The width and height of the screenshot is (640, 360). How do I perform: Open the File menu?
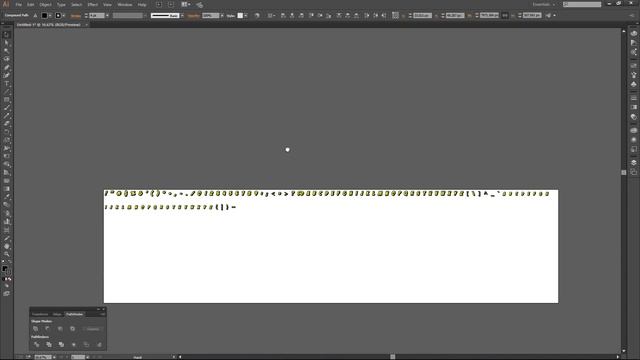point(18,4)
